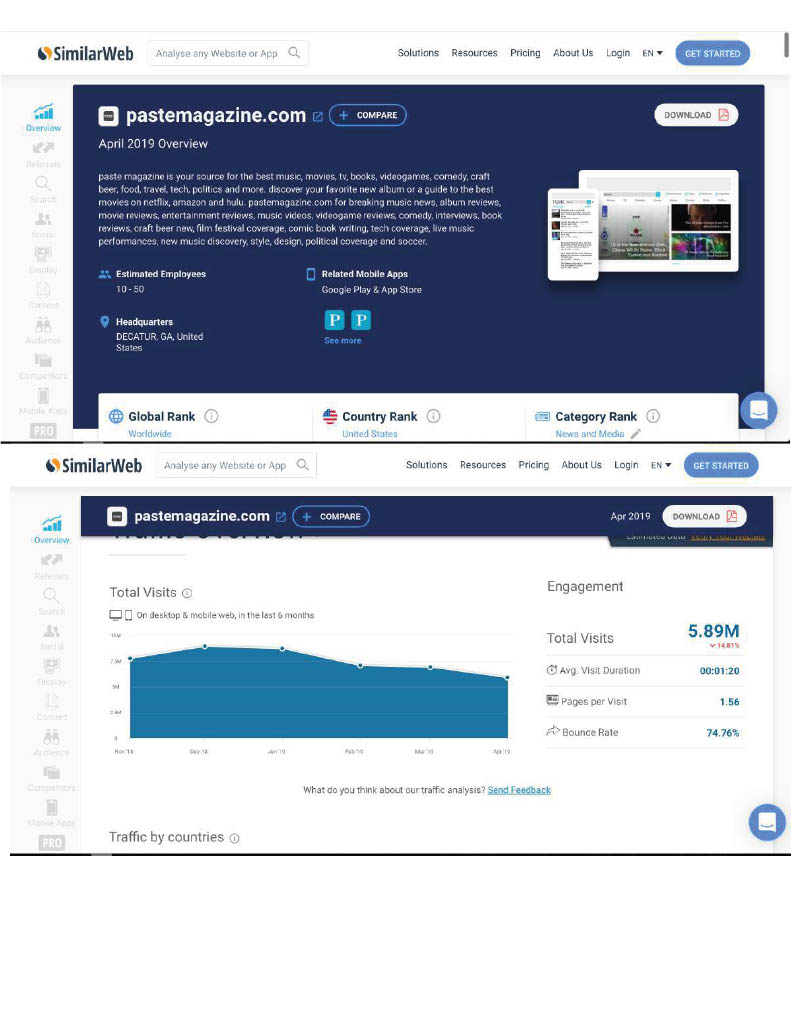Click the 5.89M total visits value

pyautogui.click(x=713, y=632)
